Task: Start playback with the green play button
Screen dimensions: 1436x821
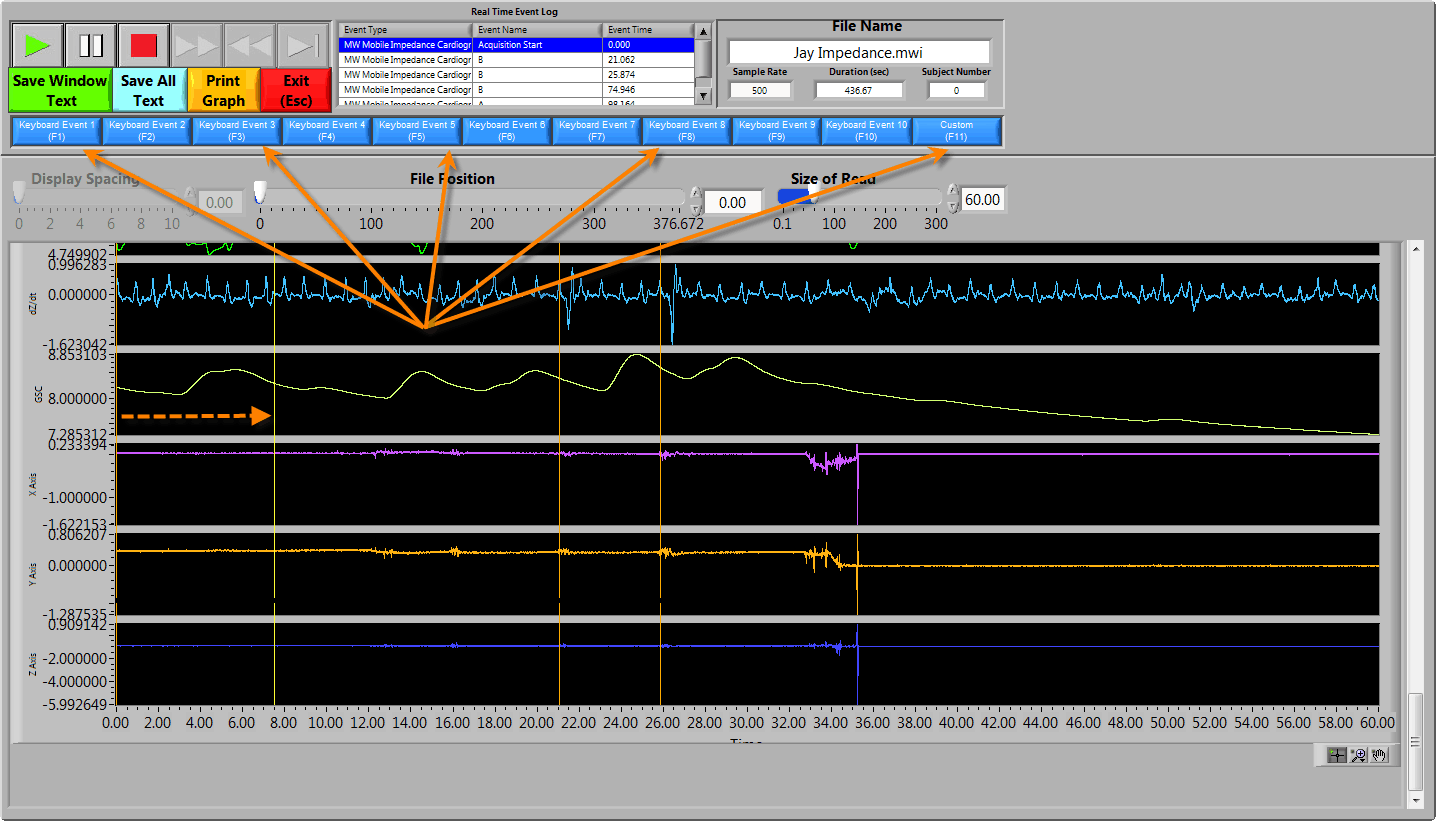Action: coord(37,45)
